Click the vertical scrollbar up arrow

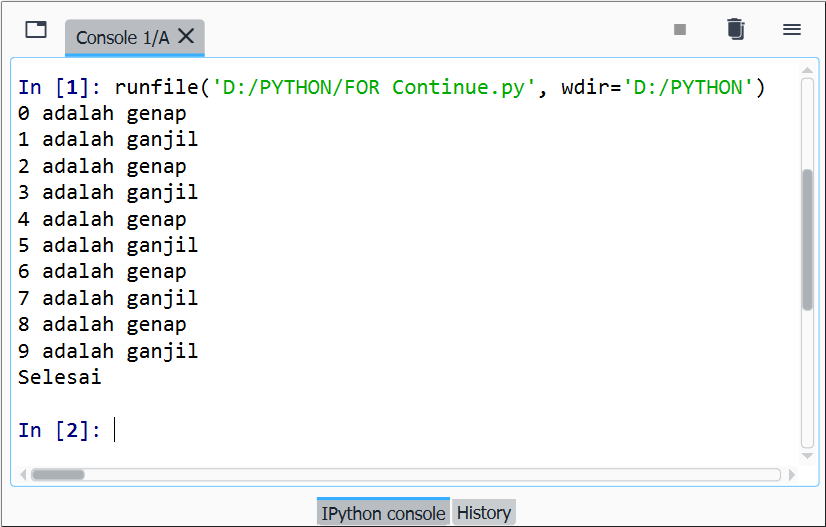pyautogui.click(x=807, y=70)
